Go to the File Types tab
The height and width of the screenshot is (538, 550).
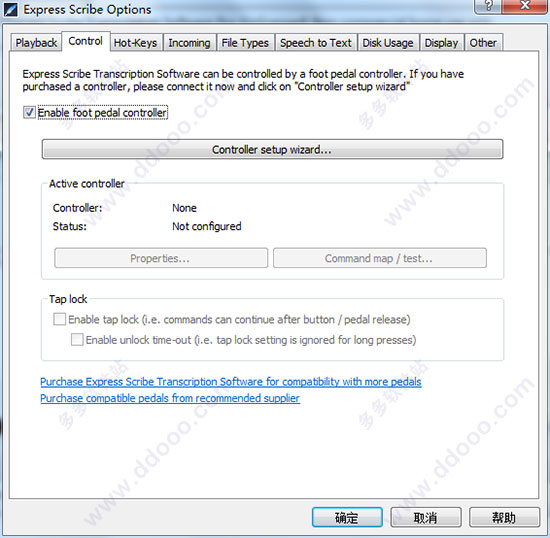coord(245,43)
